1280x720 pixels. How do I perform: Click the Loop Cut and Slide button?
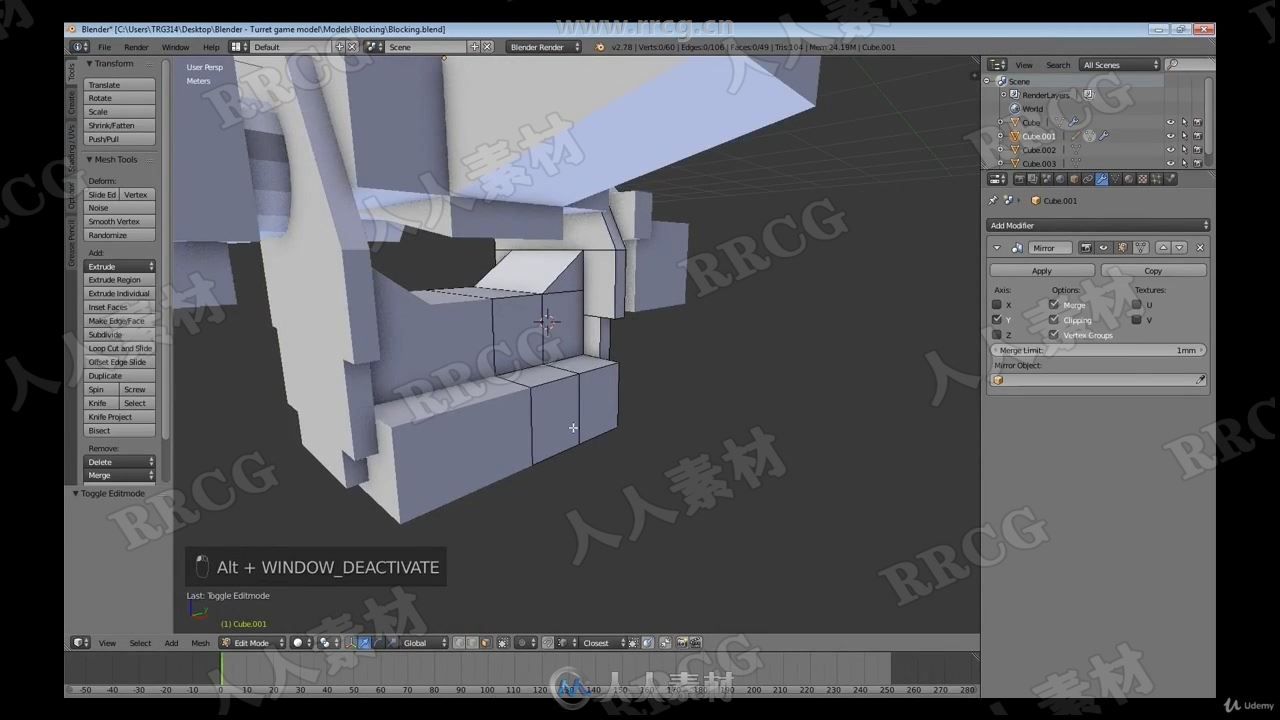(119, 349)
